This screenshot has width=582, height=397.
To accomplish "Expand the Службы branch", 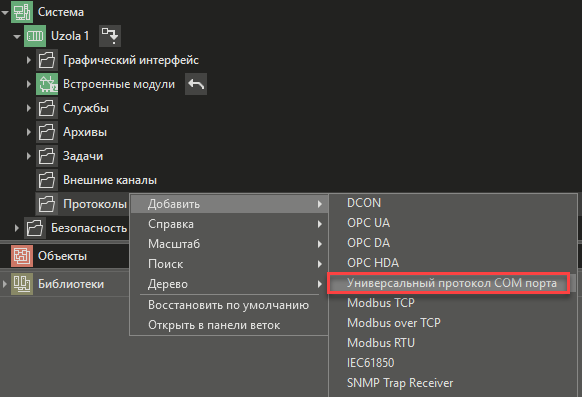I will (x=29, y=108).
